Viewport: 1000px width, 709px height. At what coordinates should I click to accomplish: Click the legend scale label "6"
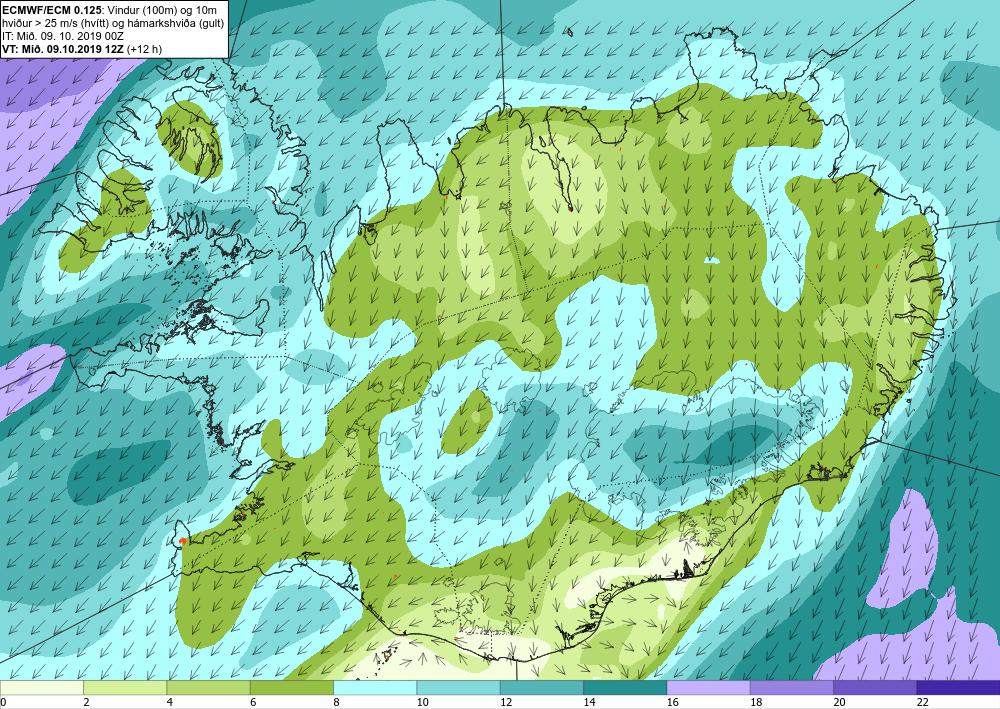click(x=253, y=702)
